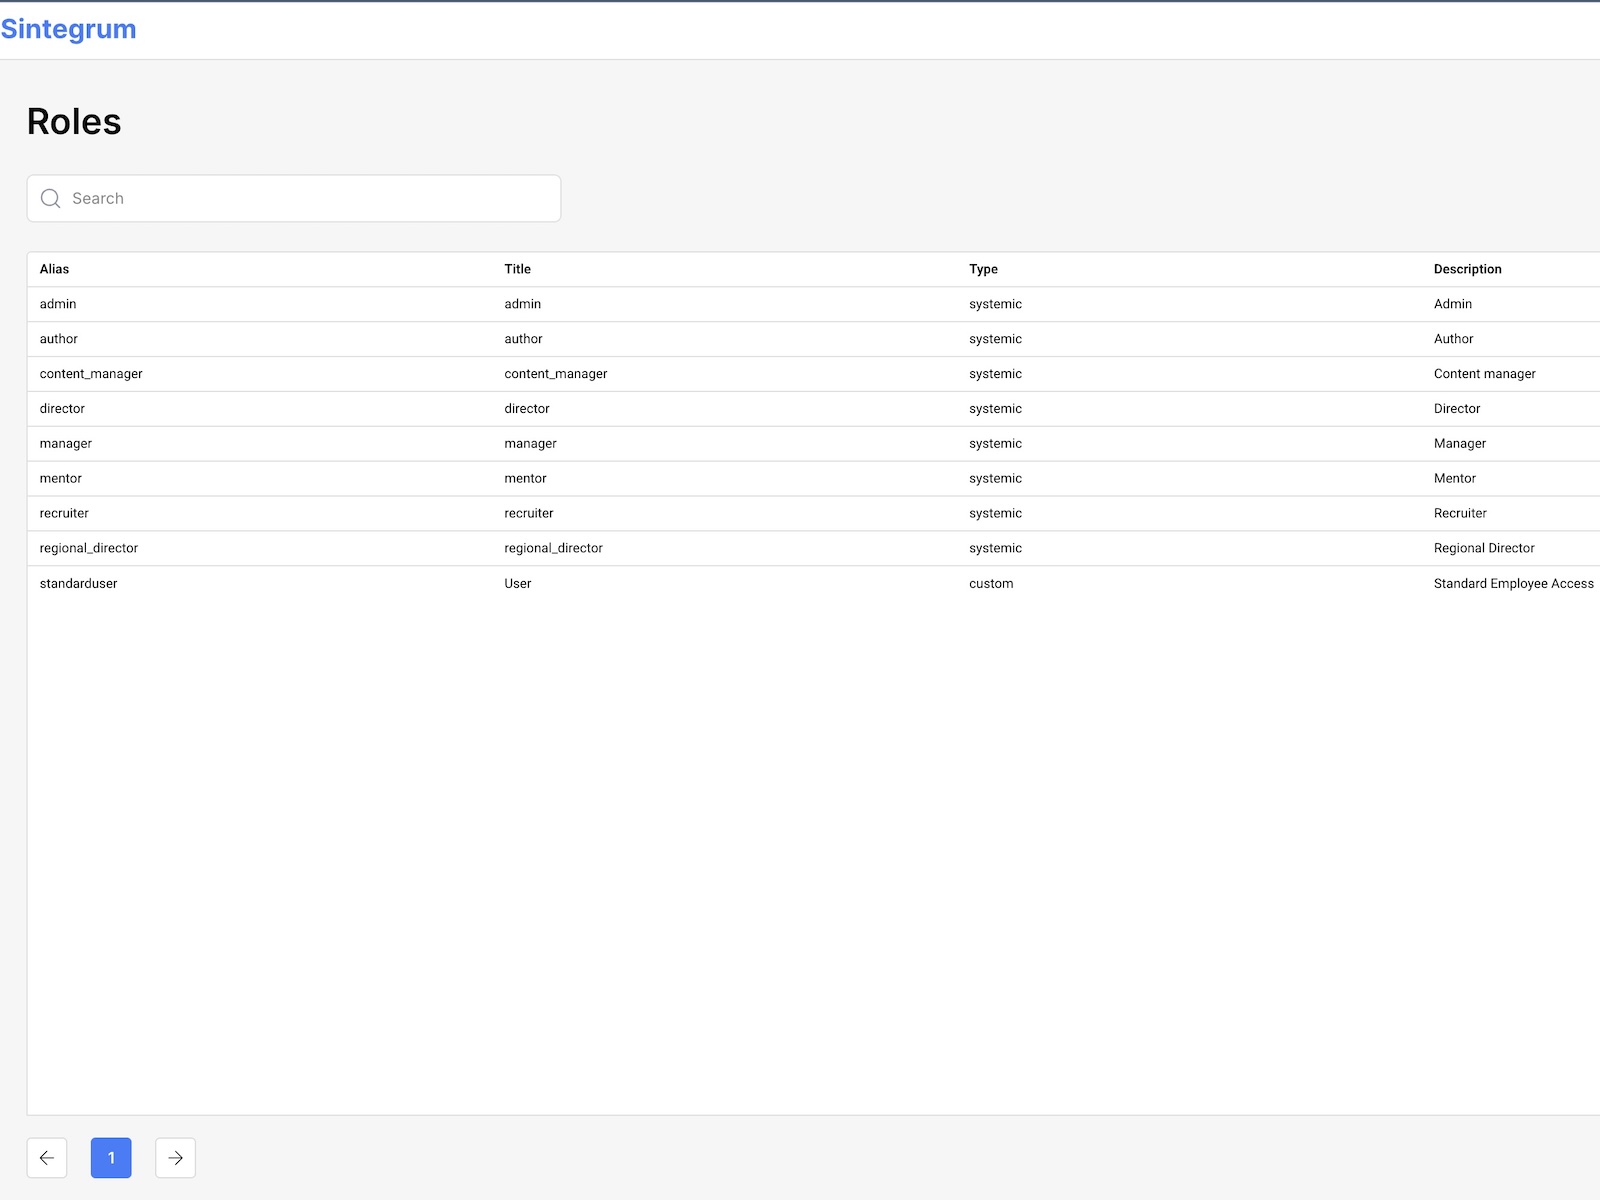Sort the table by Description column
1600x1200 pixels.
pyautogui.click(x=1468, y=269)
